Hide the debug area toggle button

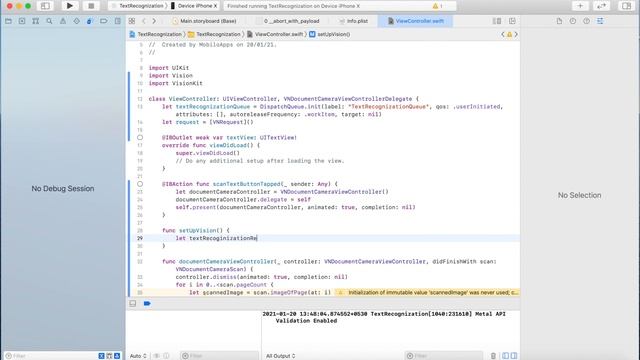tap(133, 303)
